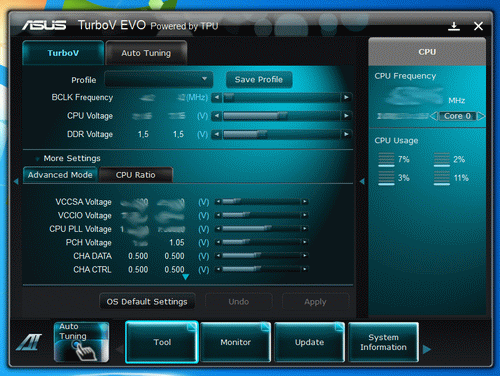
Task: Close the TurboV EVO window
Action: pyautogui.click(x=478, y=26)
